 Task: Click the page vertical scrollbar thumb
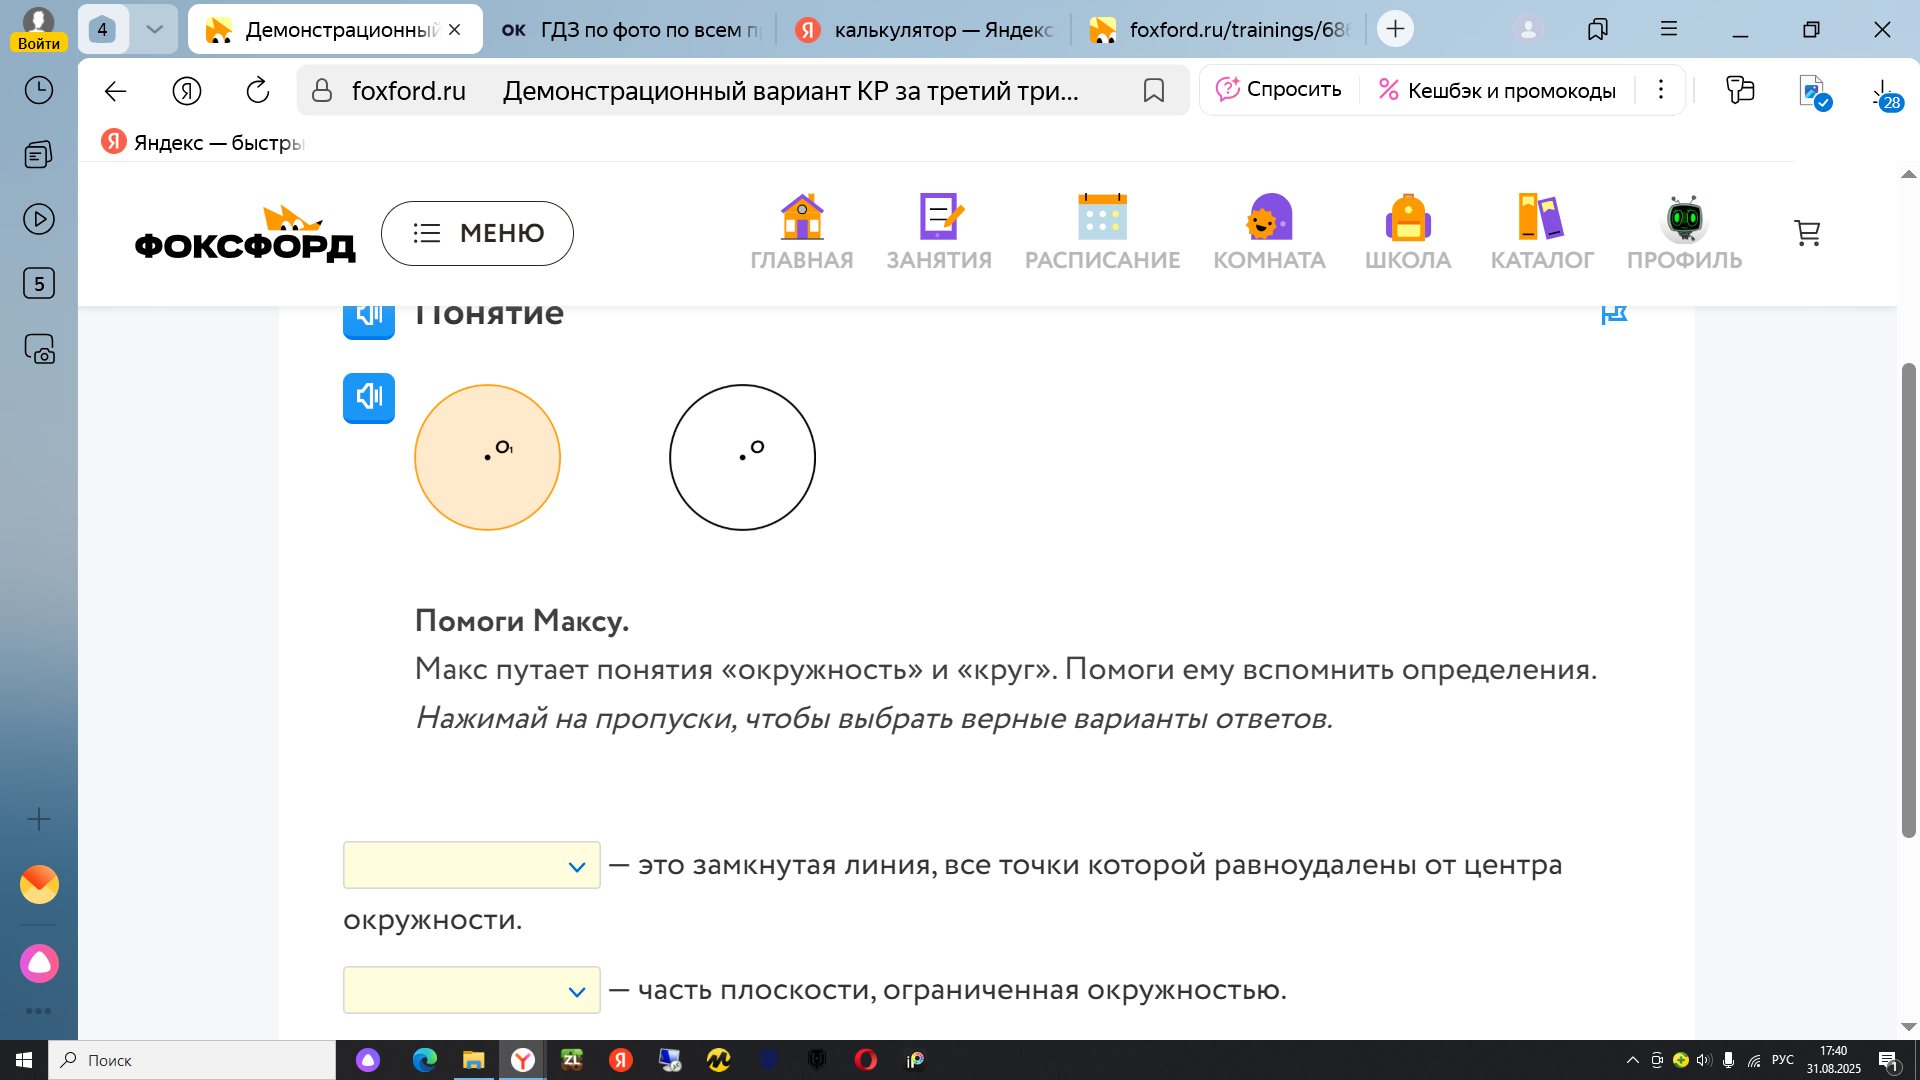pos(1908,600)
